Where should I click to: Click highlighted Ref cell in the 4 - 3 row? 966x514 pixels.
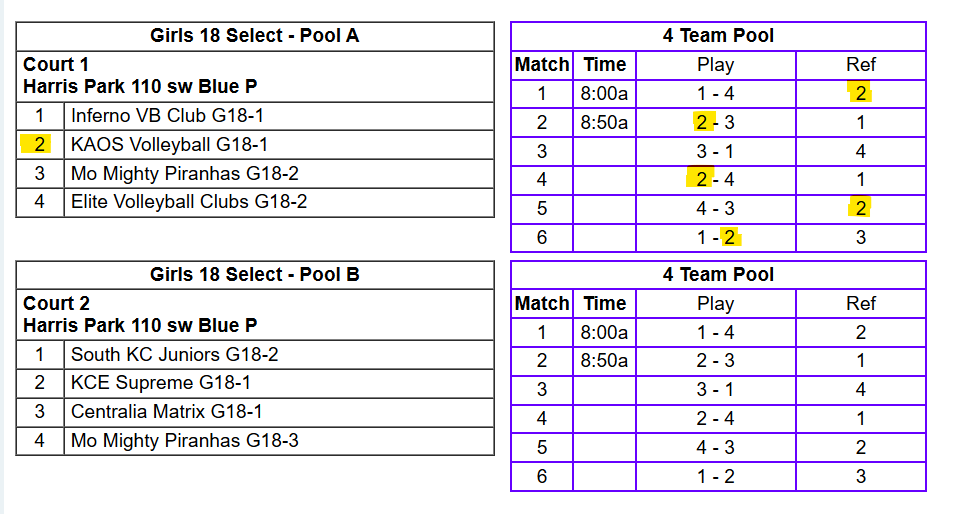click(860, 209)
